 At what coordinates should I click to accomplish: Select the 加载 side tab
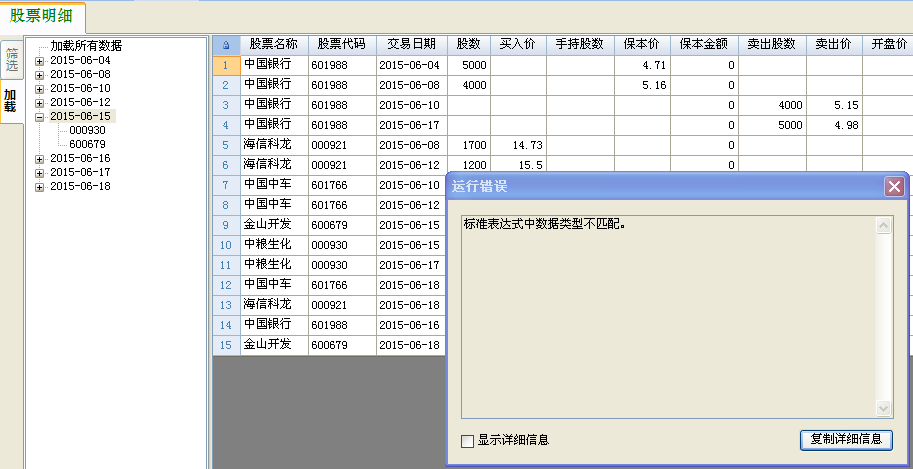(10, 101)
